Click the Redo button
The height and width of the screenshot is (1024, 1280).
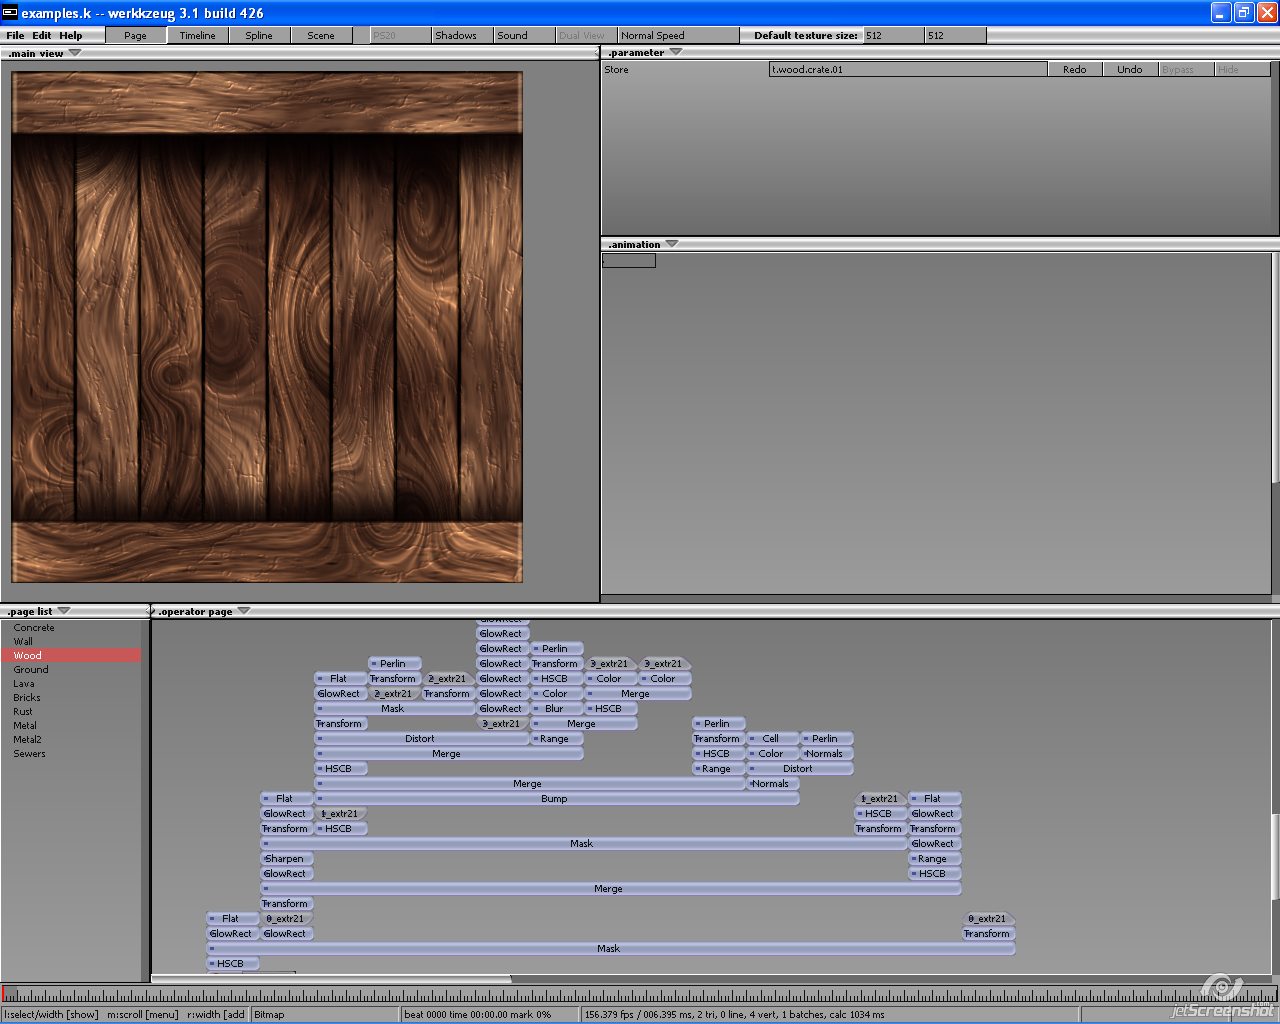1075,69
